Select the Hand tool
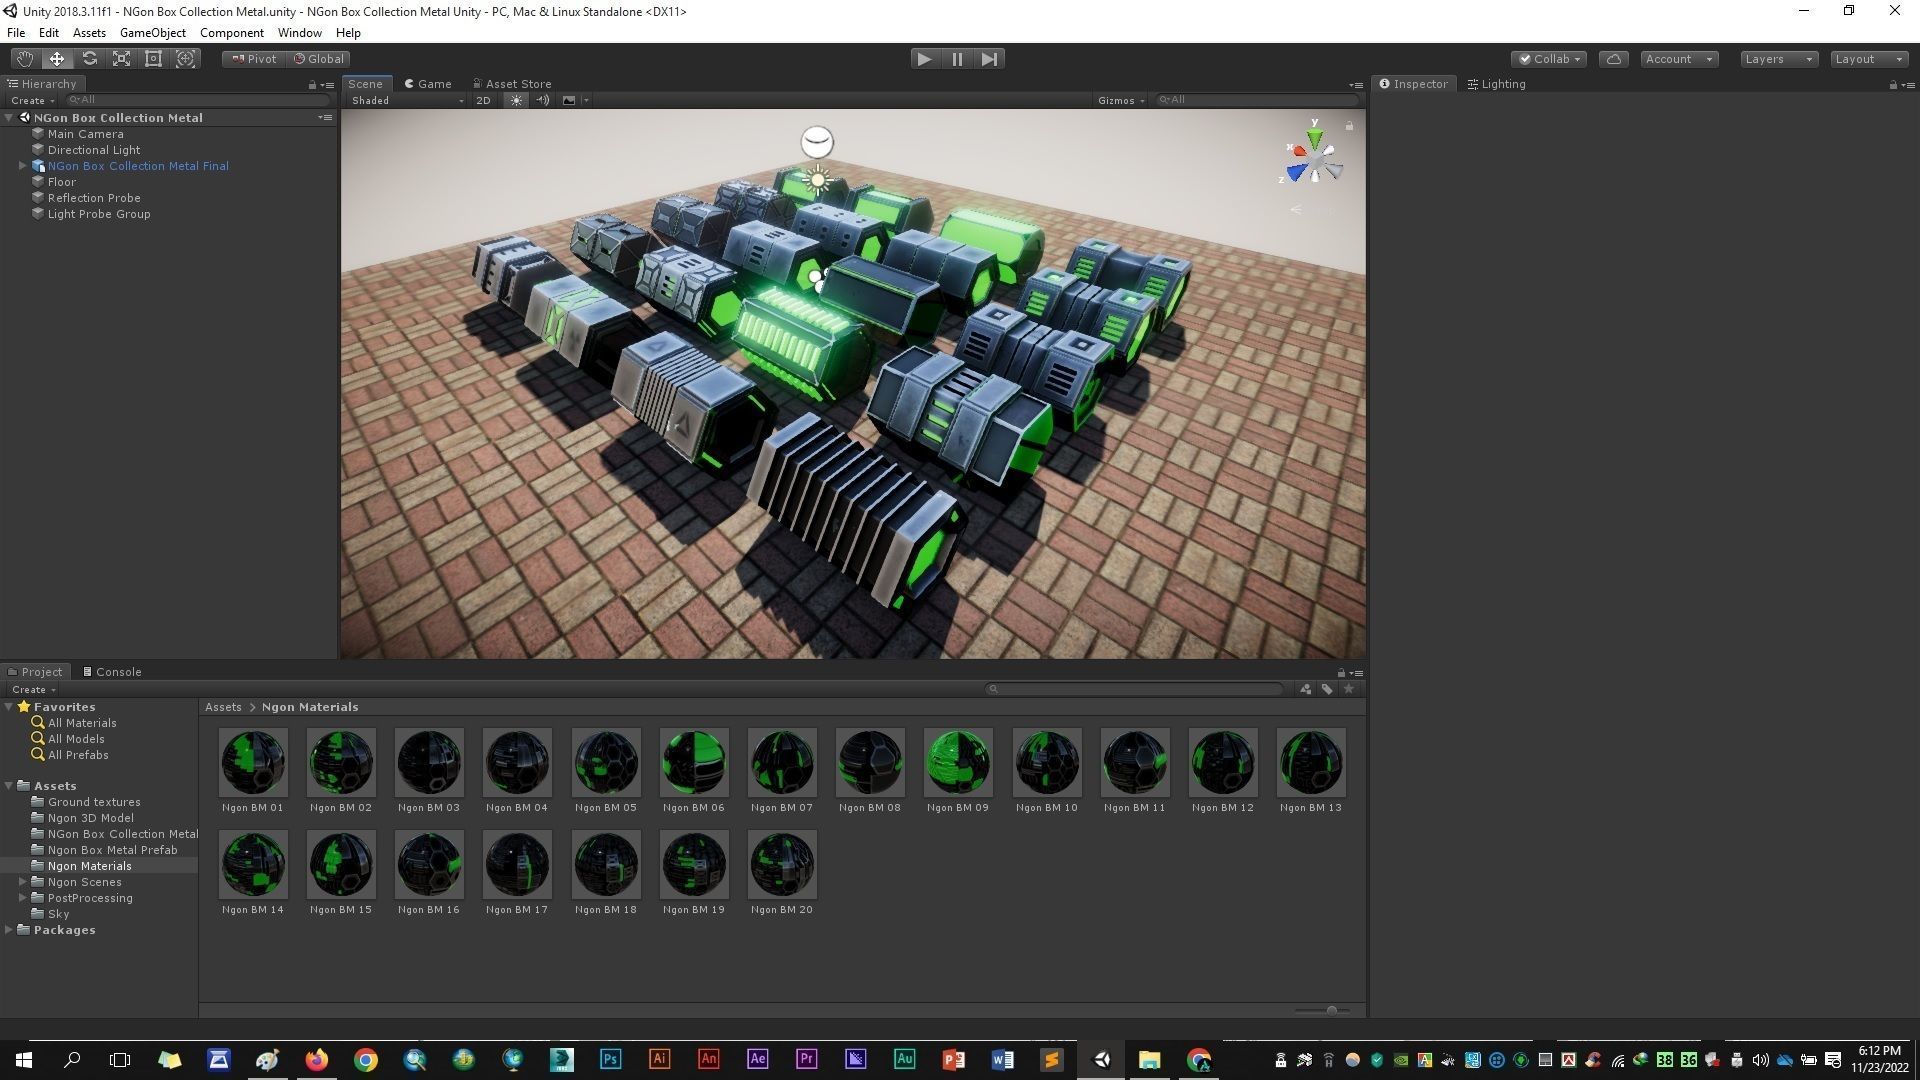 pyautogui.click(x=24, y=59)
